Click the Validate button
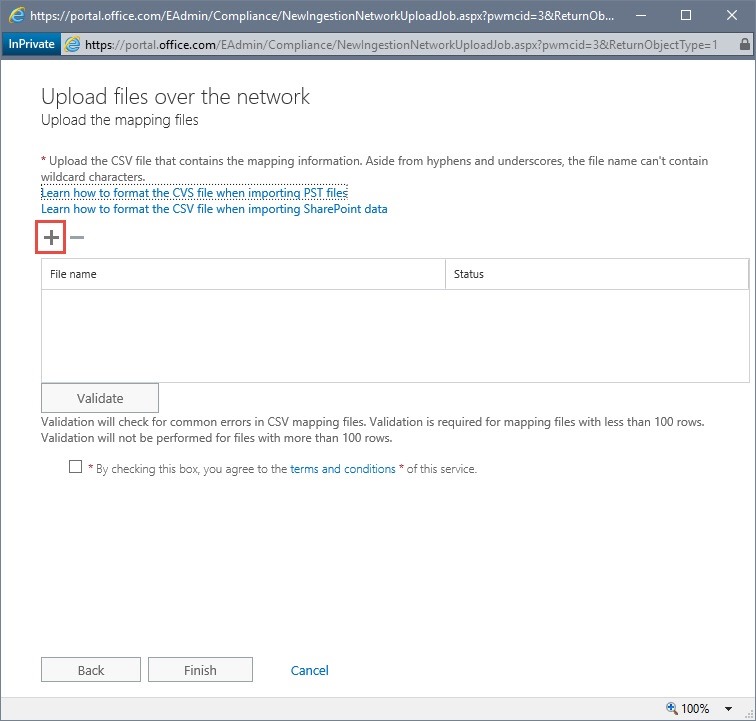Image resolution: width=756 pixels, height=721 pixels. (x=100, y=398)
